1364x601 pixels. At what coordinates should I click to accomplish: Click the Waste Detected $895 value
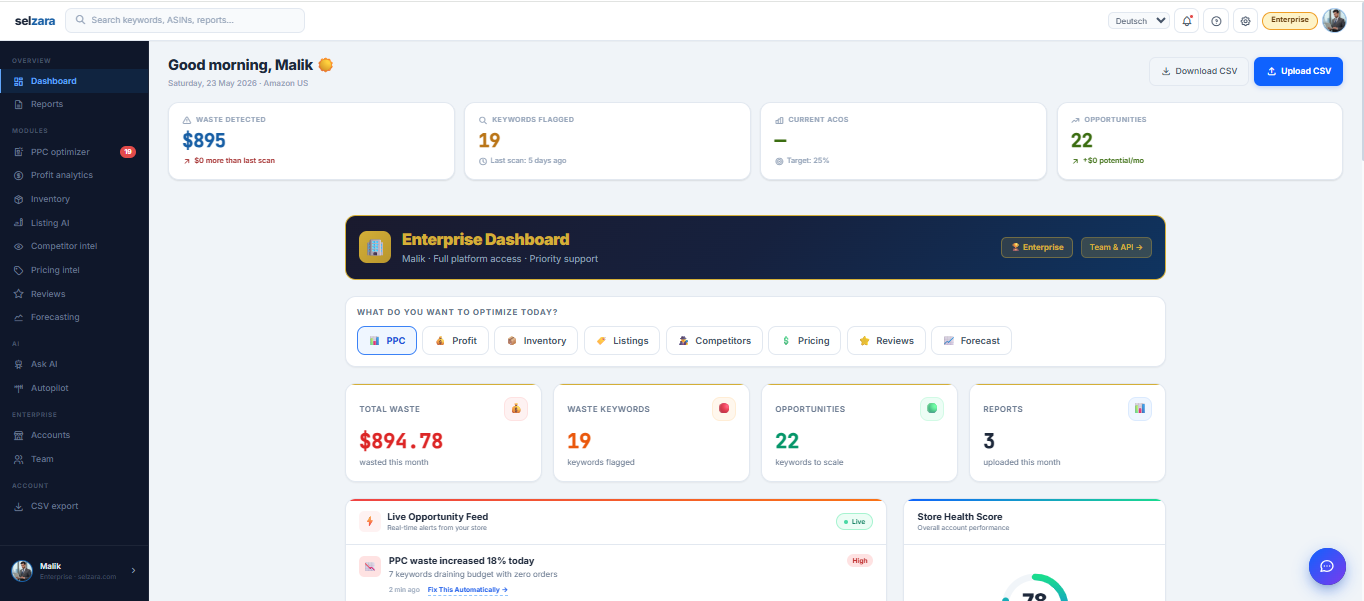204,141
